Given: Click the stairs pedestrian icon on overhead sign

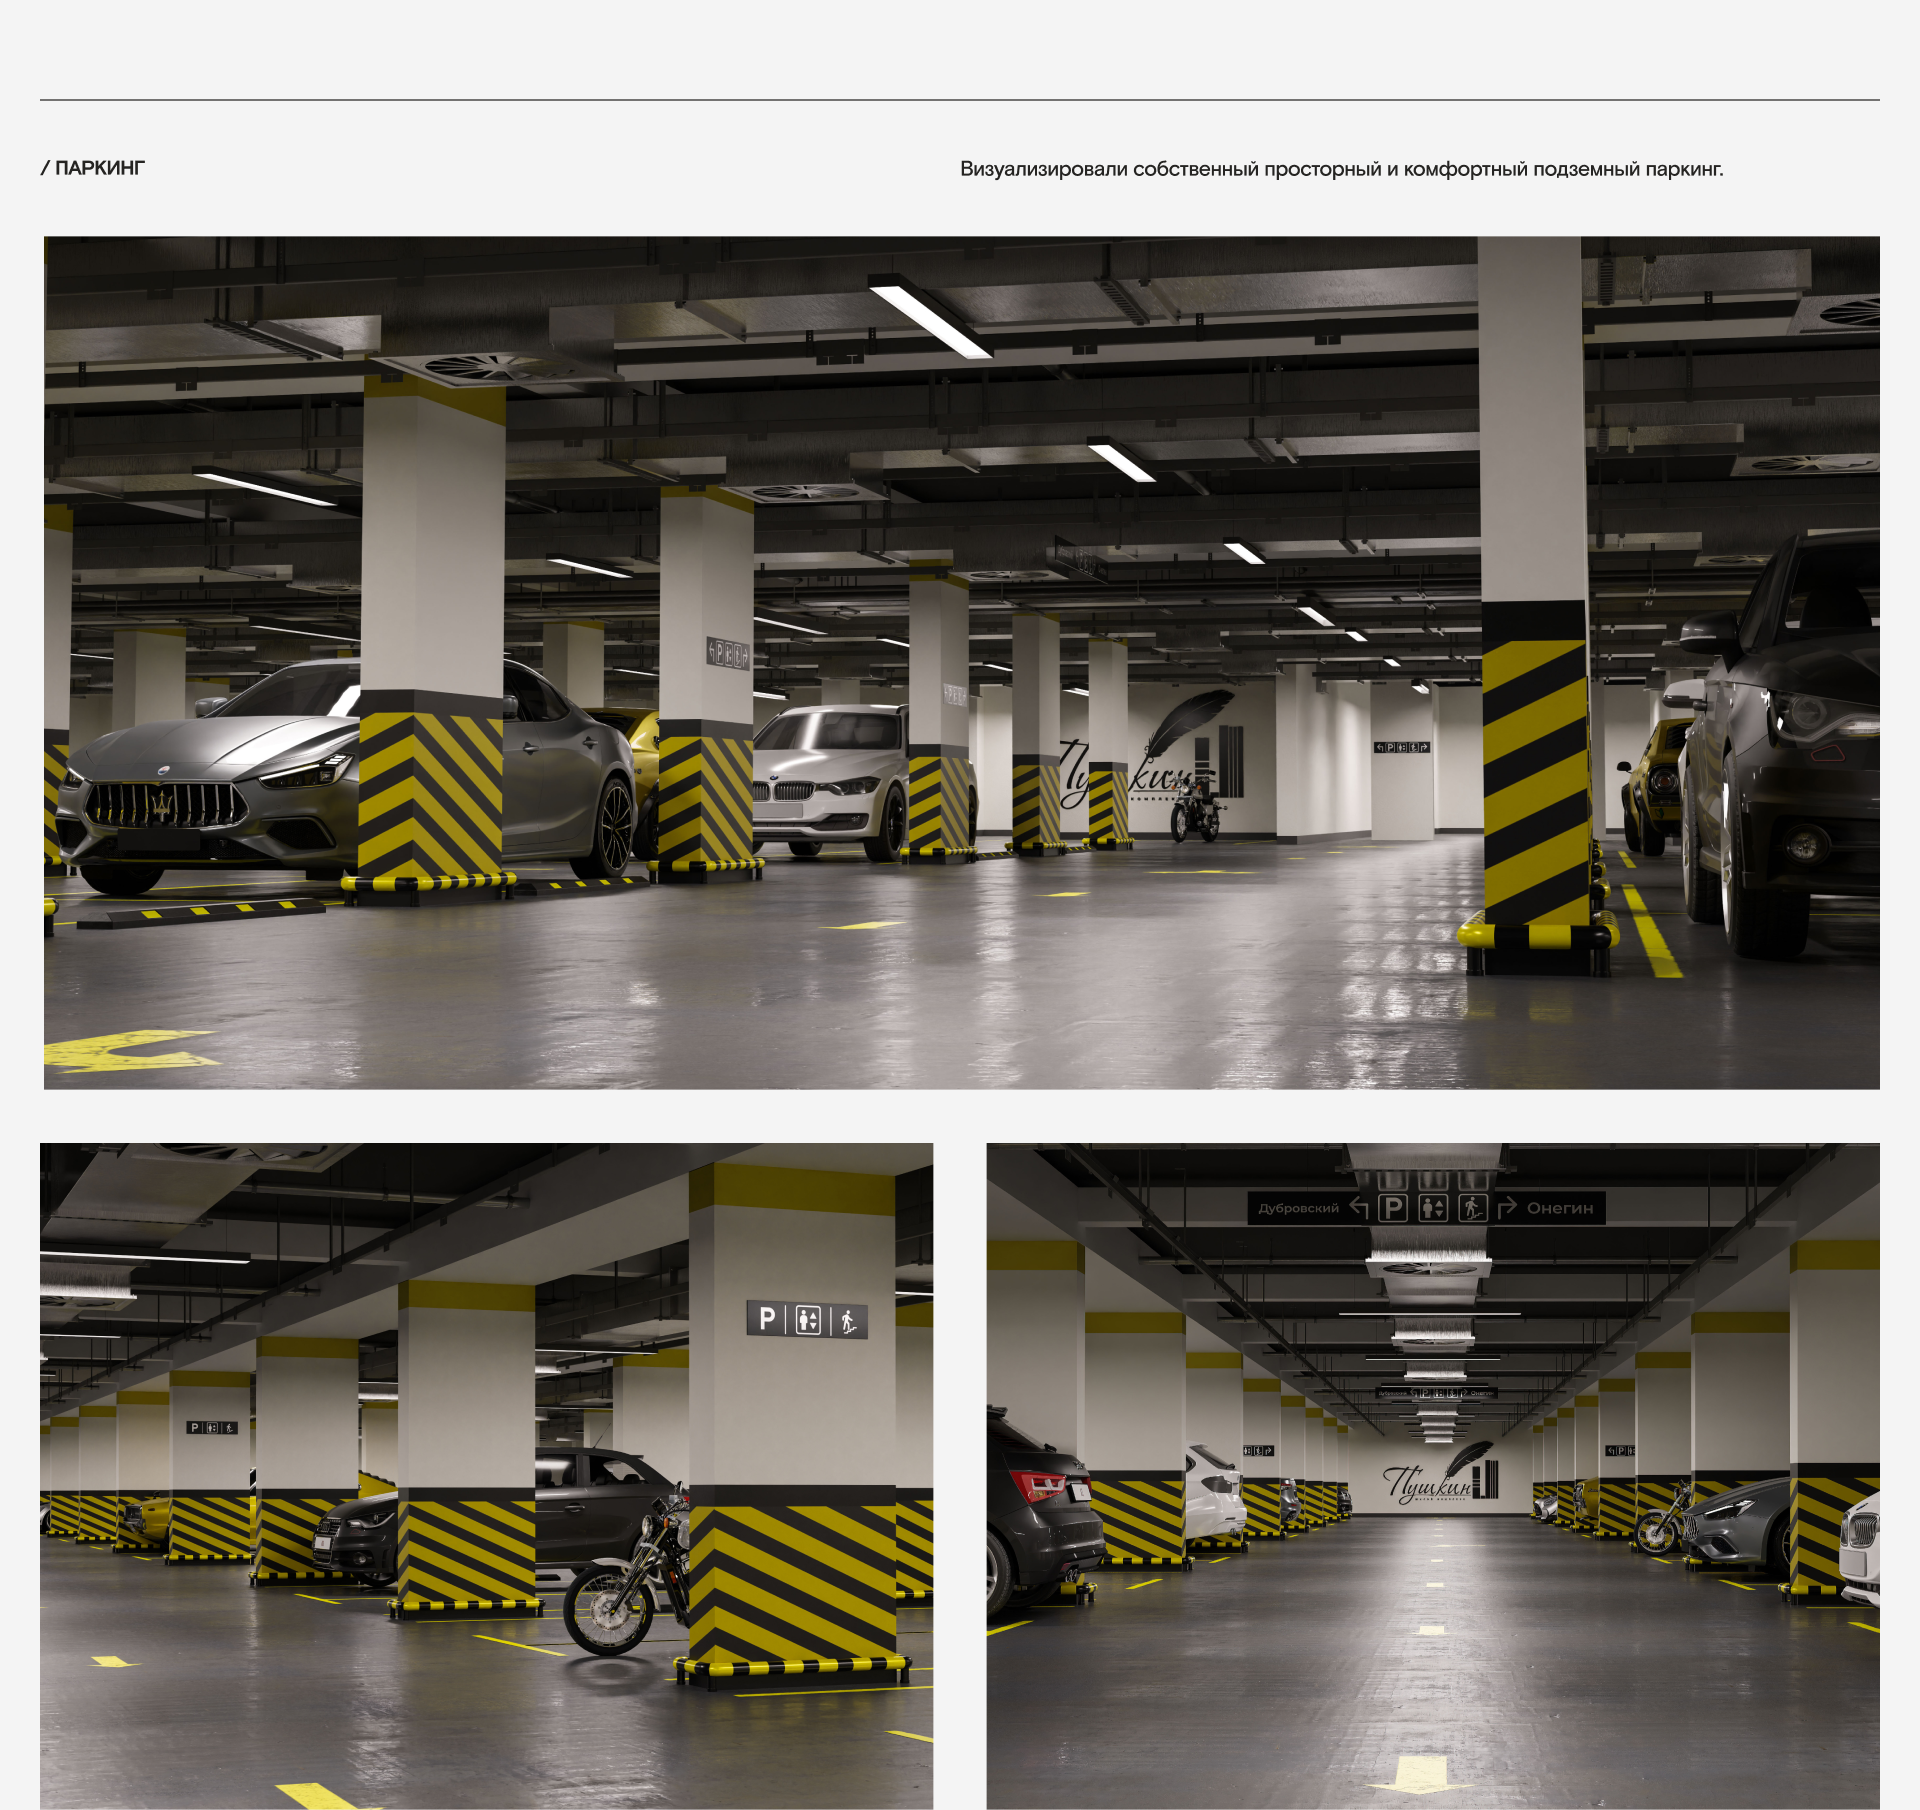Looking at the screenshot, I should 1472,1208.
